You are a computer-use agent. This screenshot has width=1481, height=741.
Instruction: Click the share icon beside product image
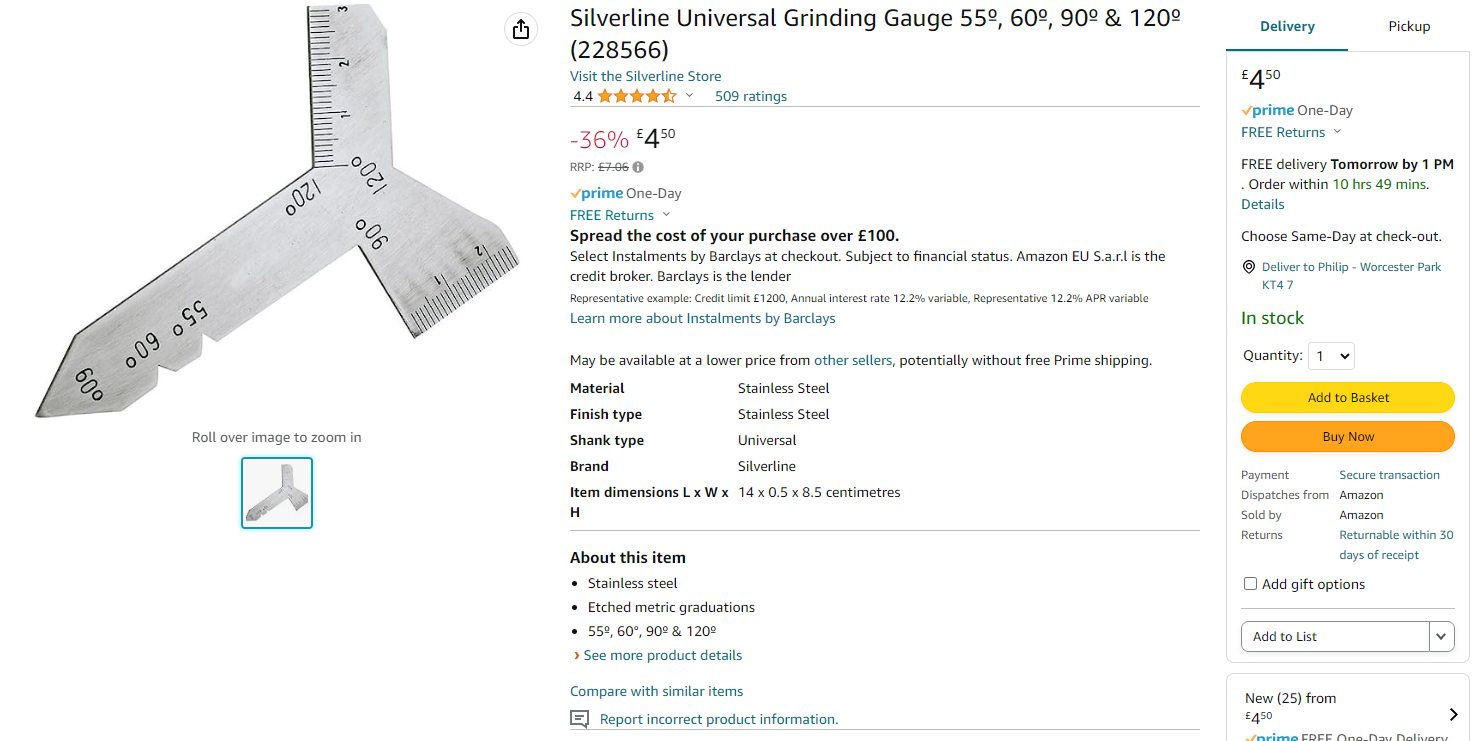tap(520, 30)
